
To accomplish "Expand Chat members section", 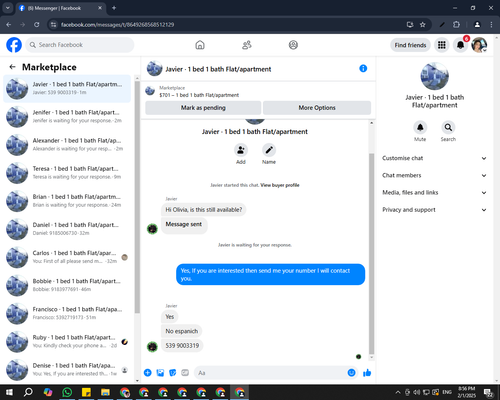I will click(x=434, y=175).
